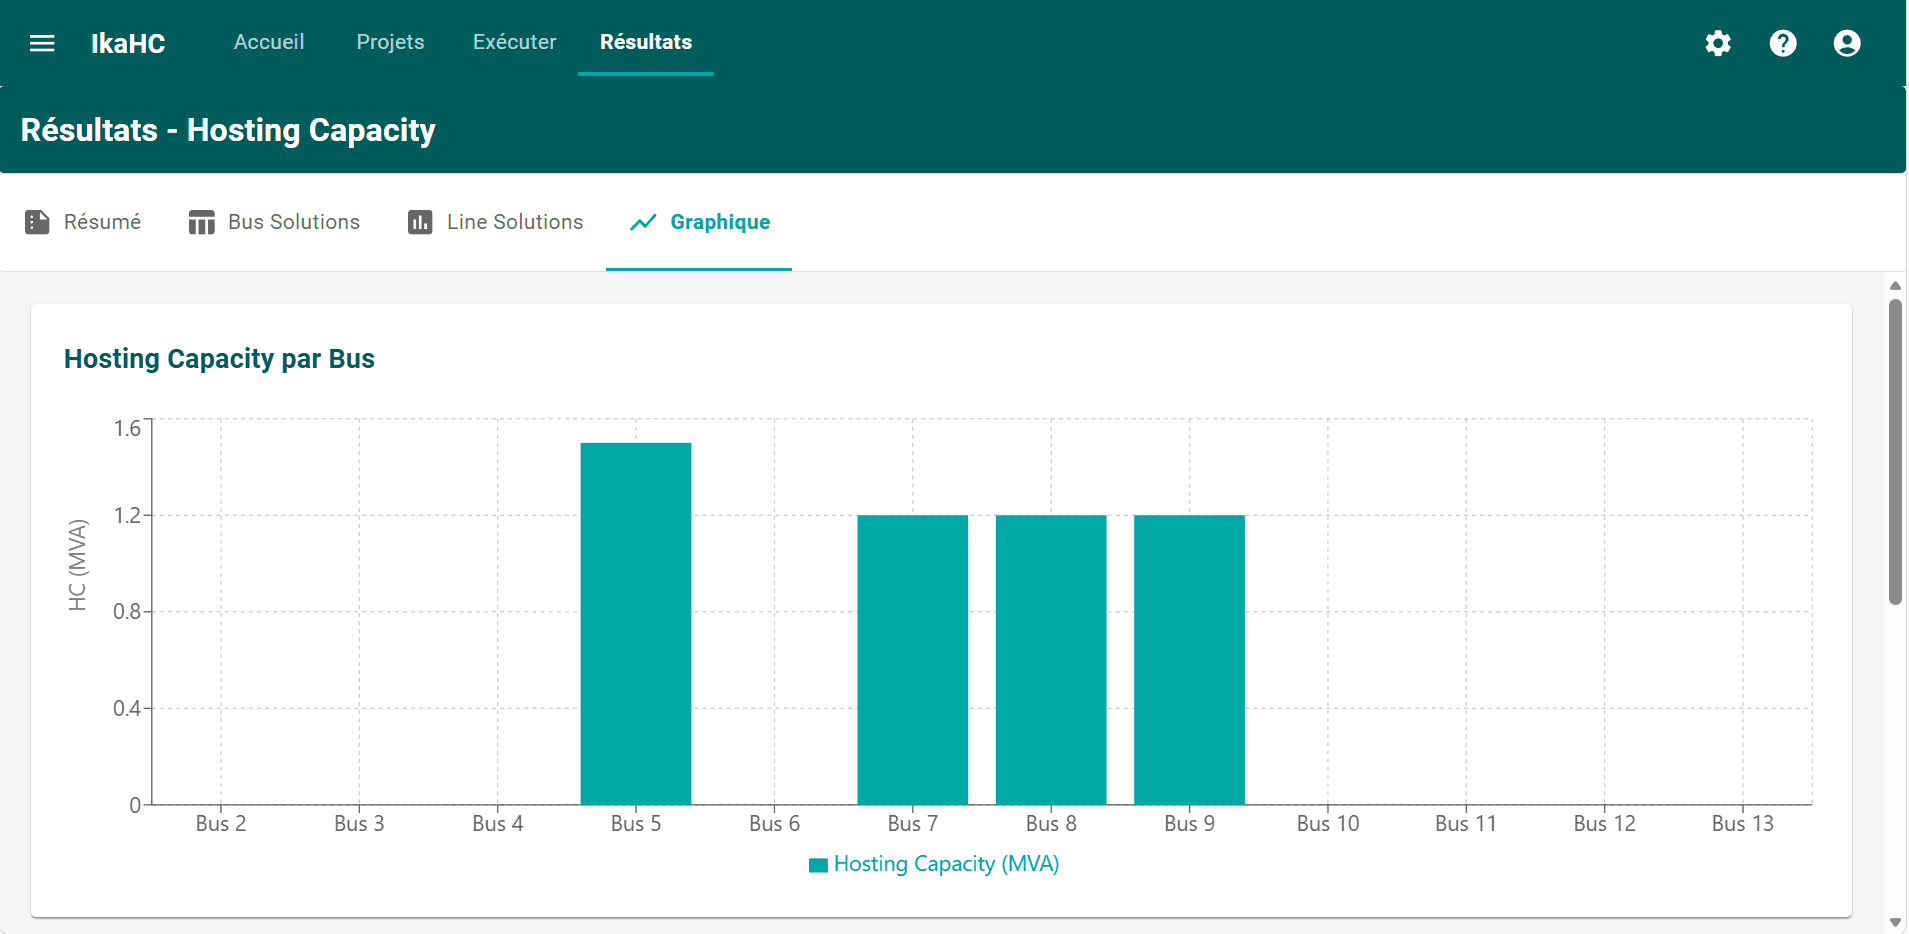Click the '1.6' y-axis value

pyautogui.click(x=127, y=429)
